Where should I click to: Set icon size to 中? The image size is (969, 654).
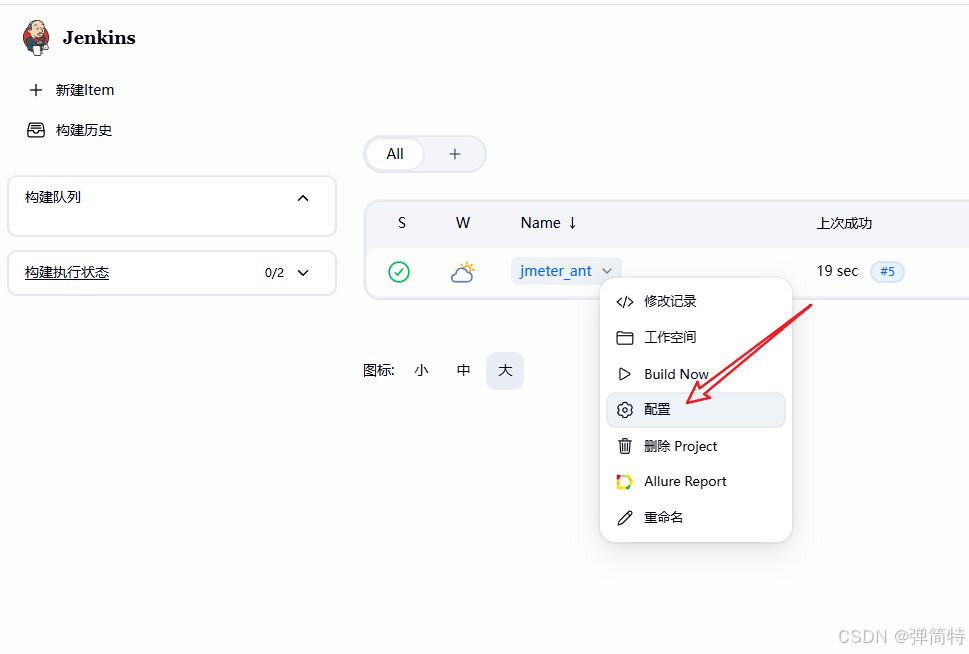(x=463, y=371)
